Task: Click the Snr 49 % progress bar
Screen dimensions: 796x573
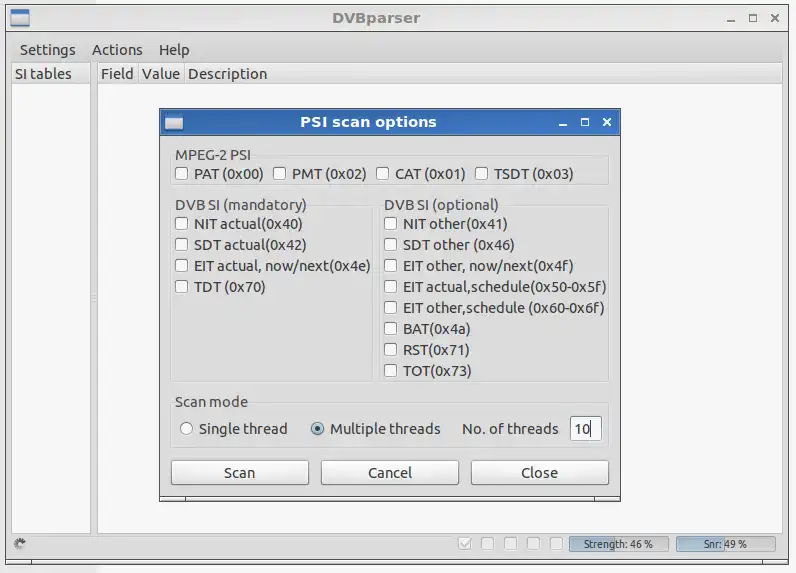Action: point(725,544)
